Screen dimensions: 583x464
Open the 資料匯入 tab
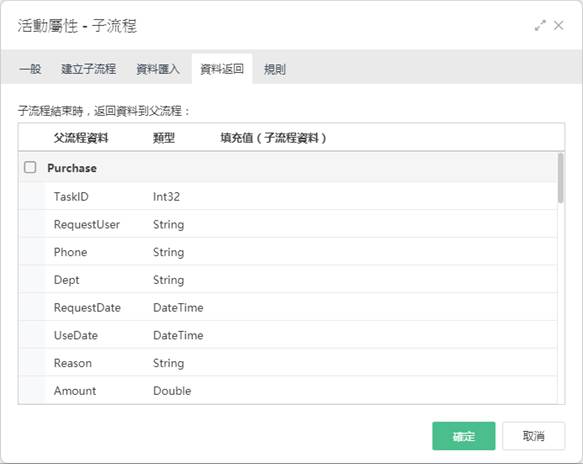coord(158,69)
